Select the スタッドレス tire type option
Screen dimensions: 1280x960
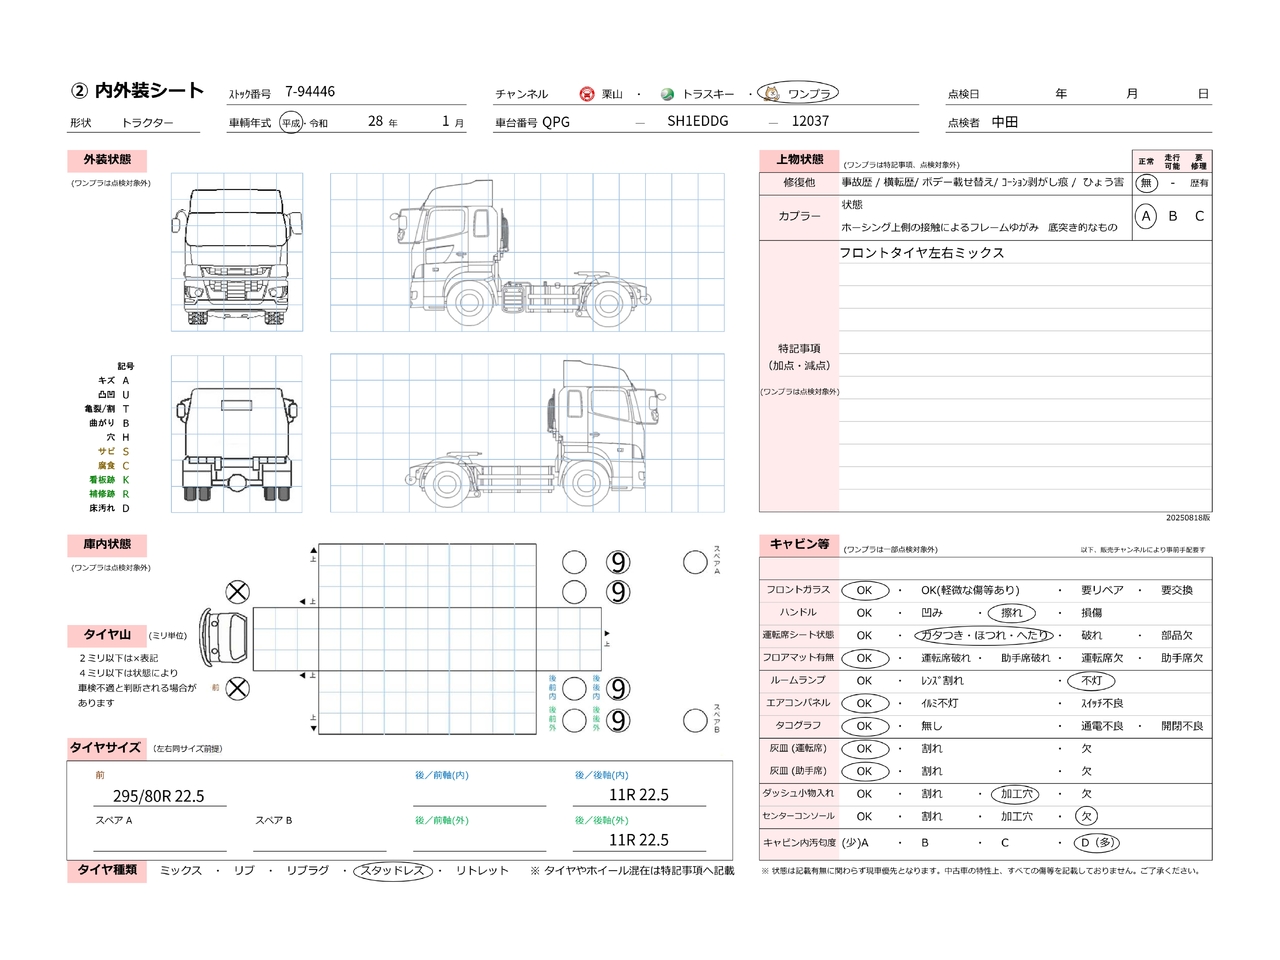click(393, 871)
